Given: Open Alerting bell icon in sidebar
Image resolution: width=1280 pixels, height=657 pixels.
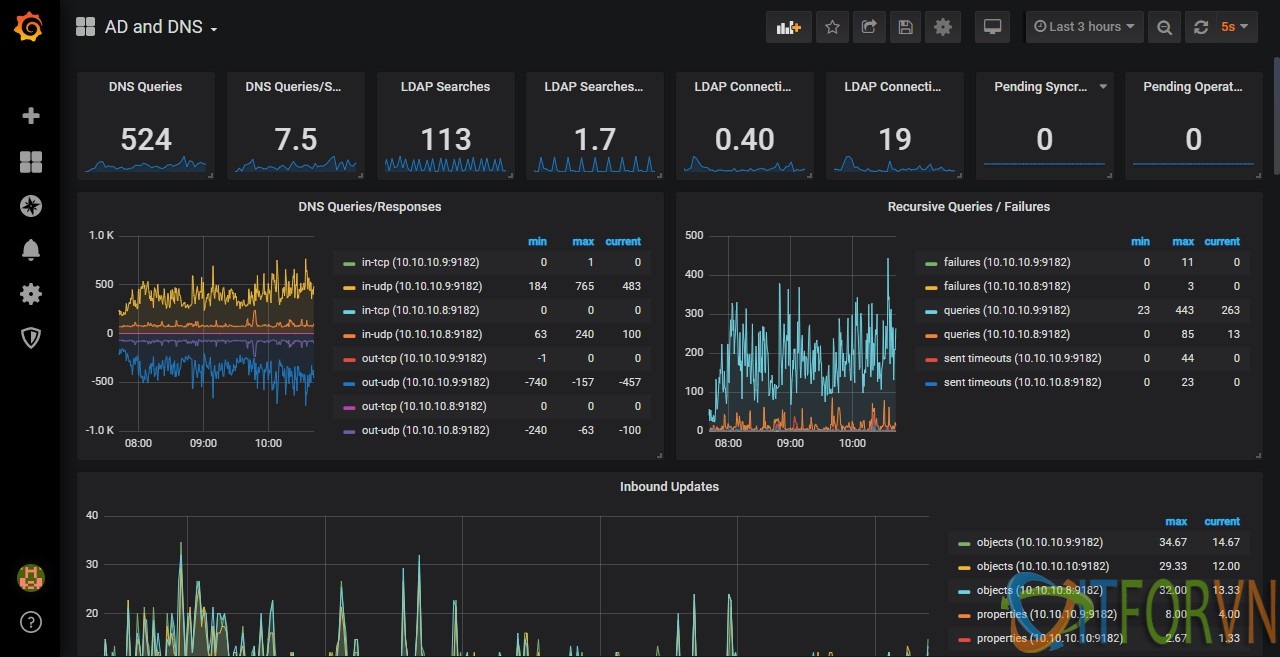Looking at the screenshot, I should [x=31, y=250].
